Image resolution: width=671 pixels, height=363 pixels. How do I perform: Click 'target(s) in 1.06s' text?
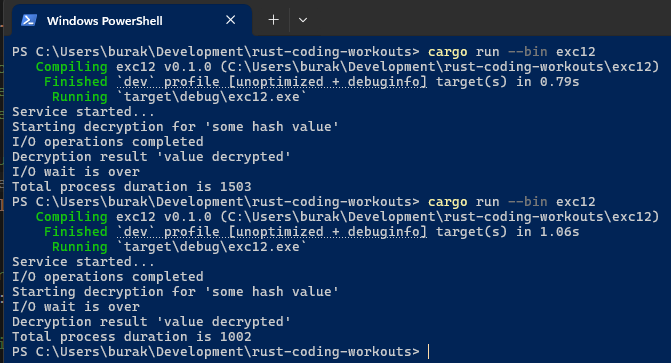click(507, 232)
